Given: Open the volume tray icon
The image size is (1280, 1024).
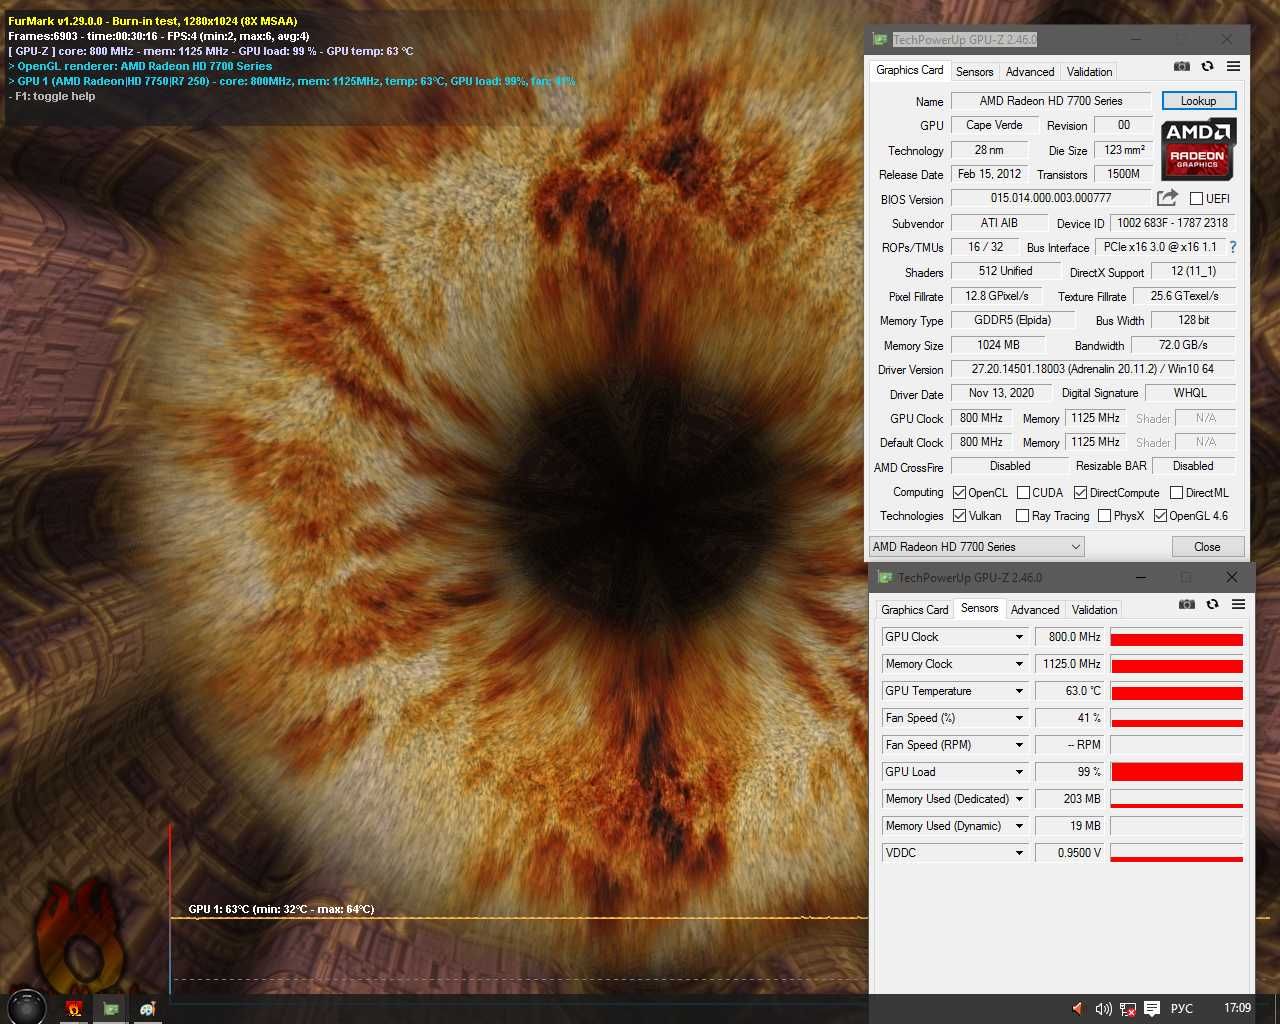Looking at the screenshot, I should point(1103,1008).
